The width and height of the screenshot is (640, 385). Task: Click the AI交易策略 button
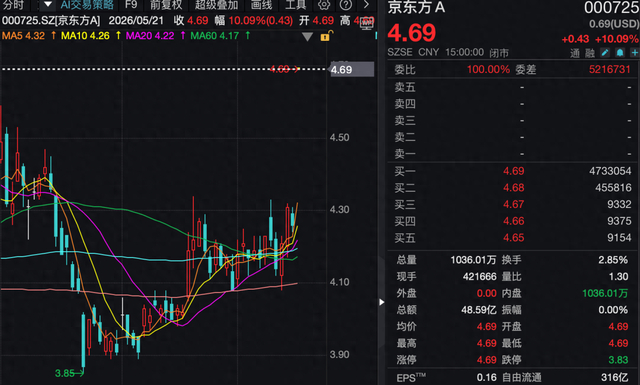(x=87, y=5)
